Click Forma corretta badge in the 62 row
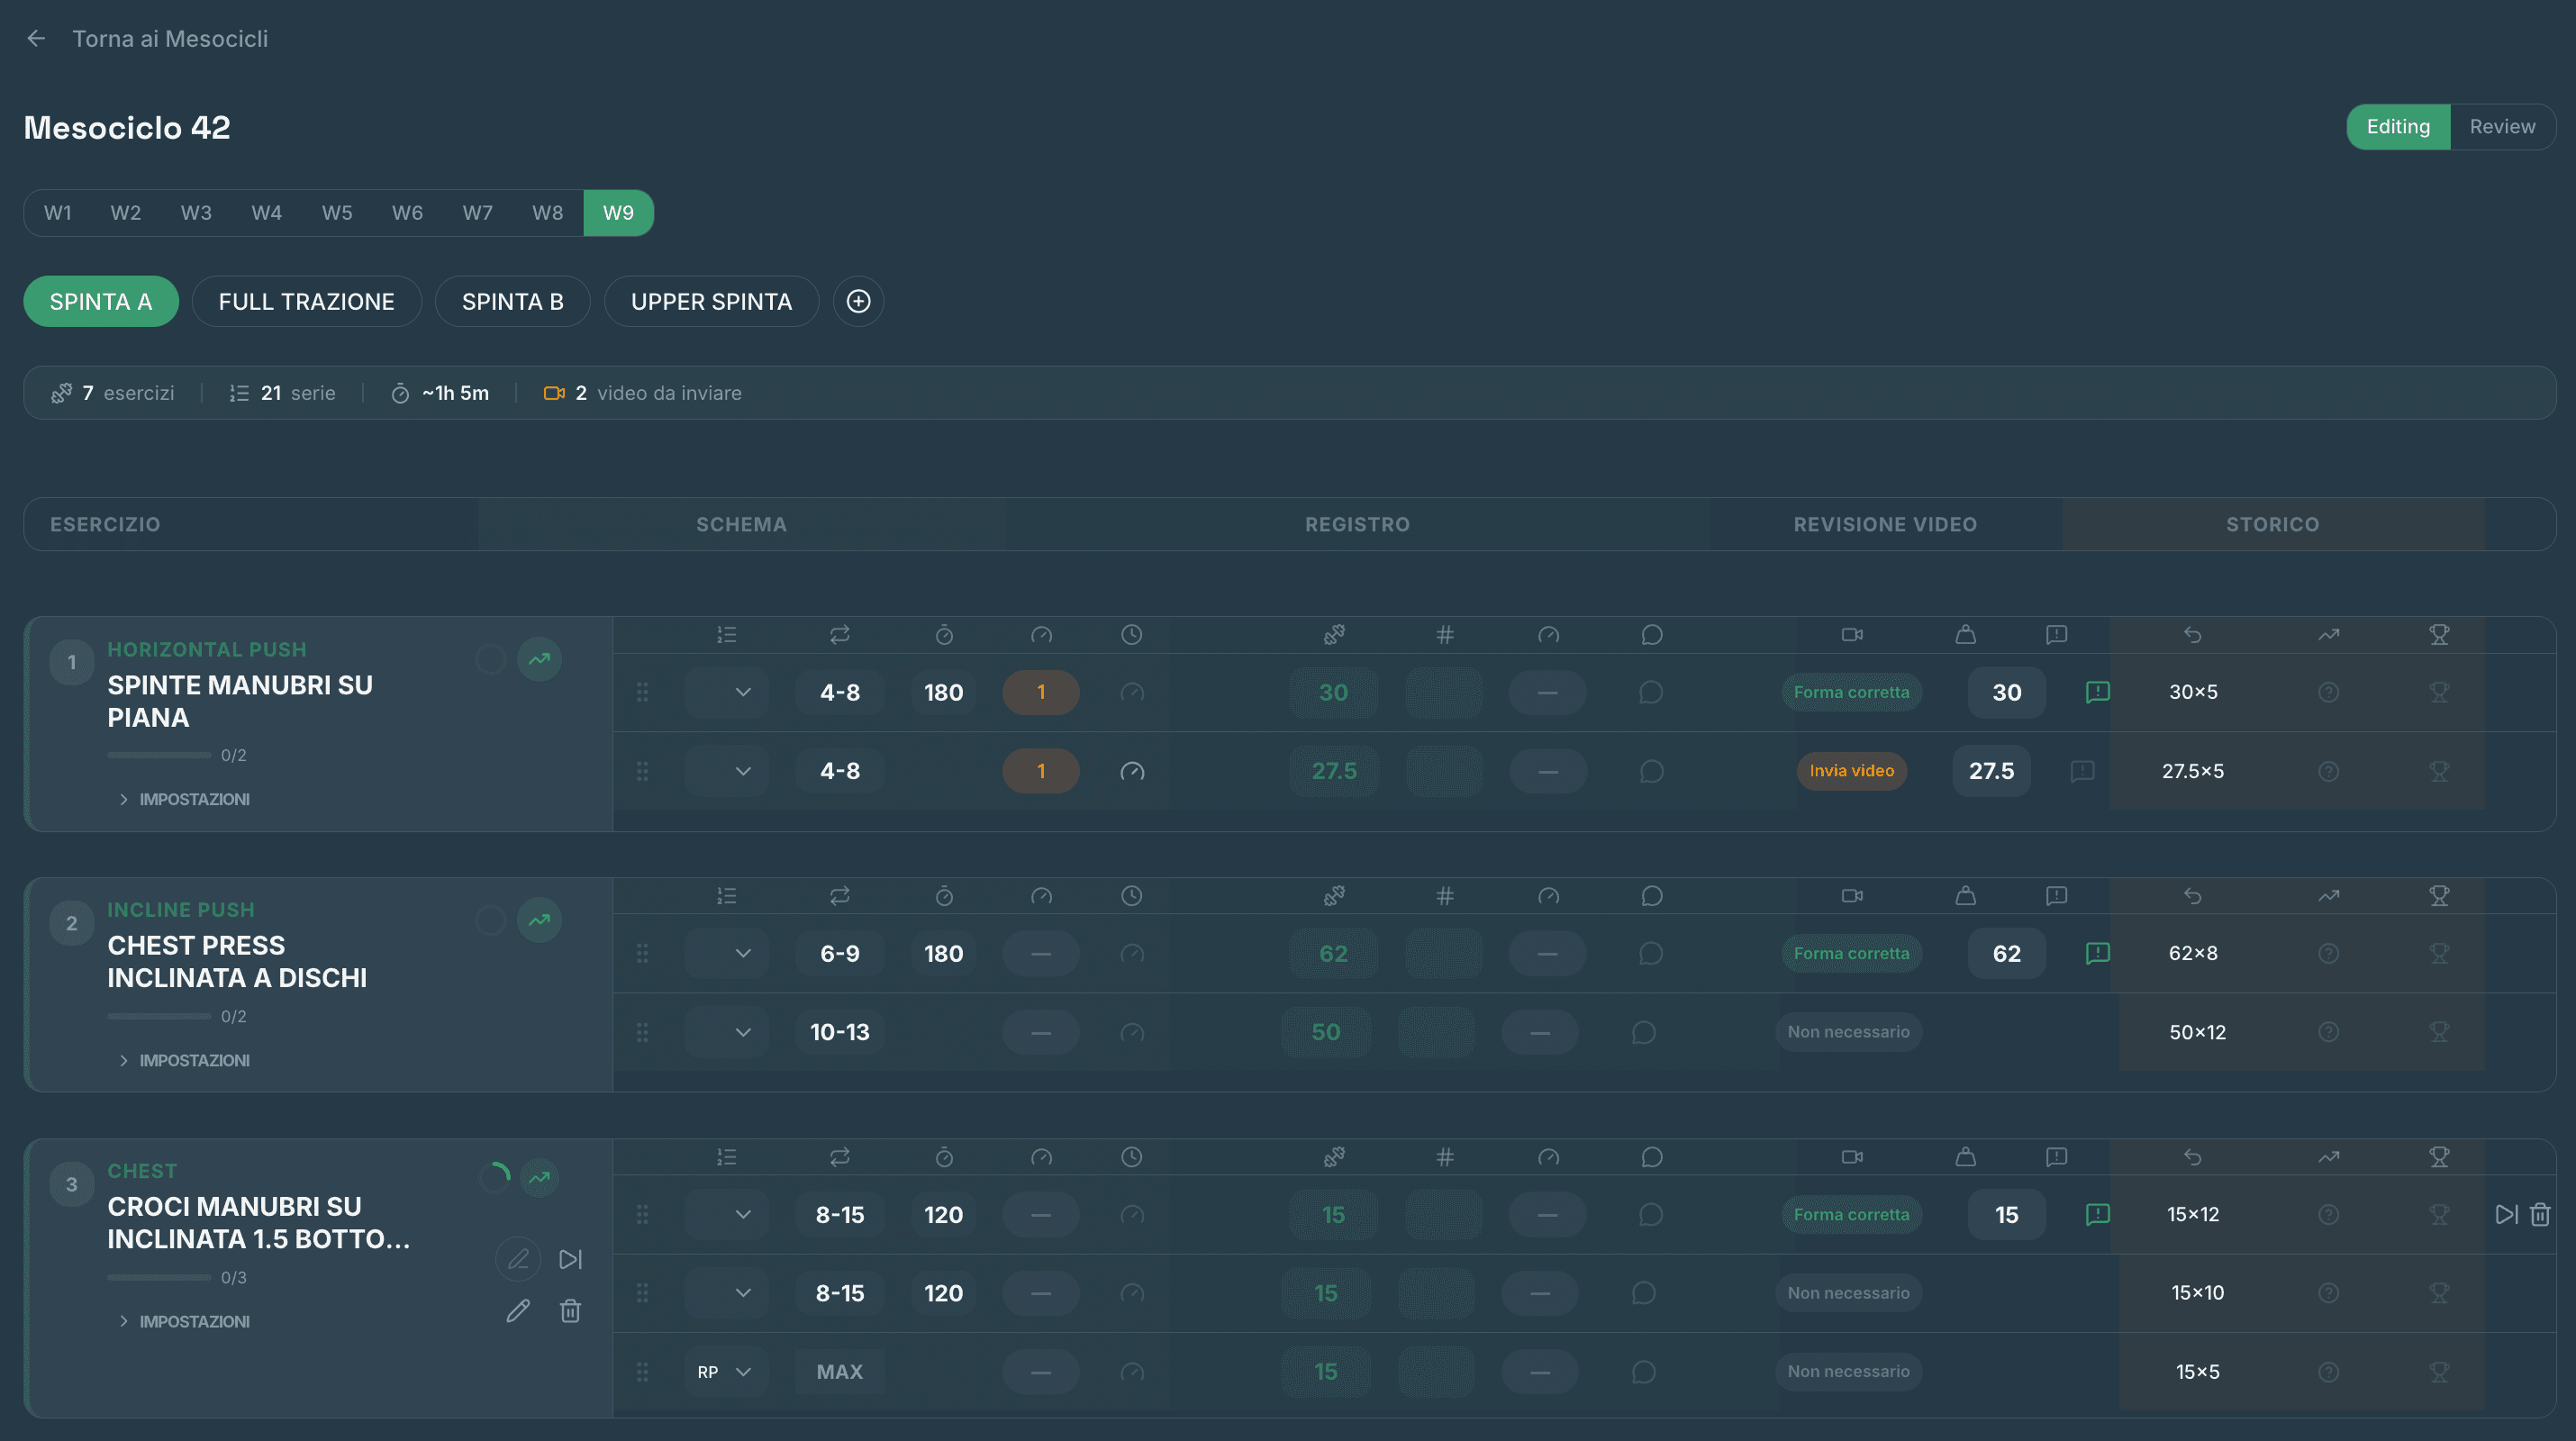Screen dimensions: 2576x1441 pyautogui.click(x=1851, y=953)
